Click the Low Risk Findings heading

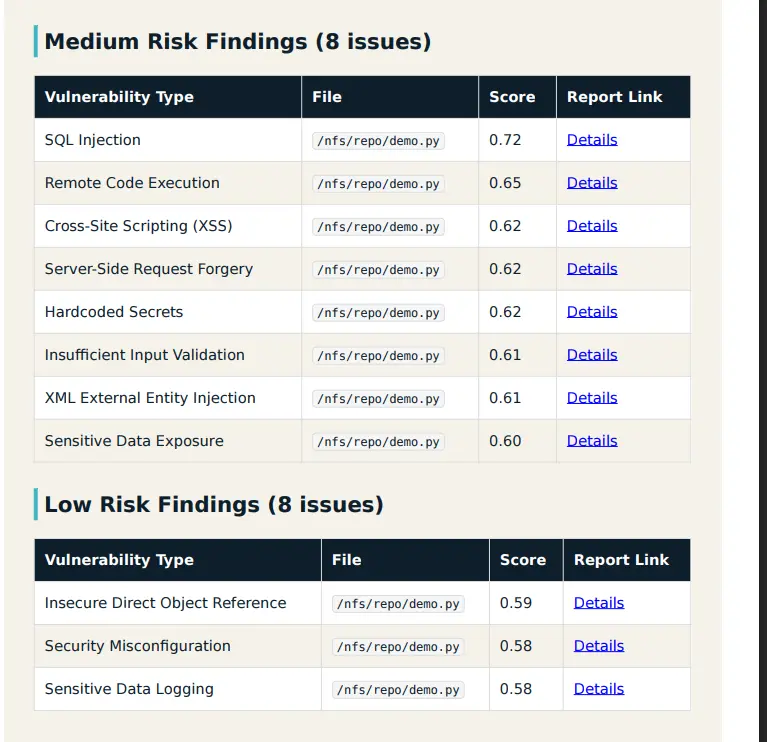point(214,505)
